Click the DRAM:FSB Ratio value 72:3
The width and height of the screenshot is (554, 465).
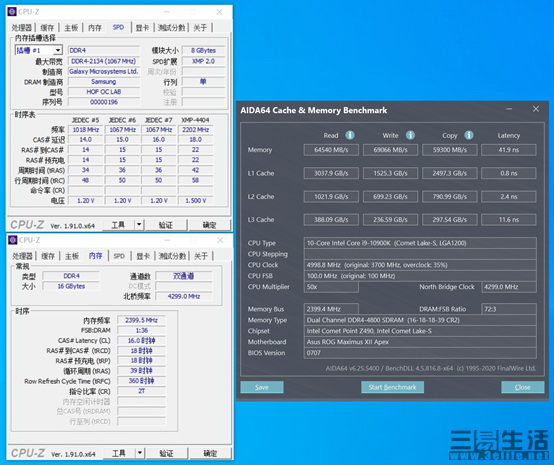coord(509,309)
